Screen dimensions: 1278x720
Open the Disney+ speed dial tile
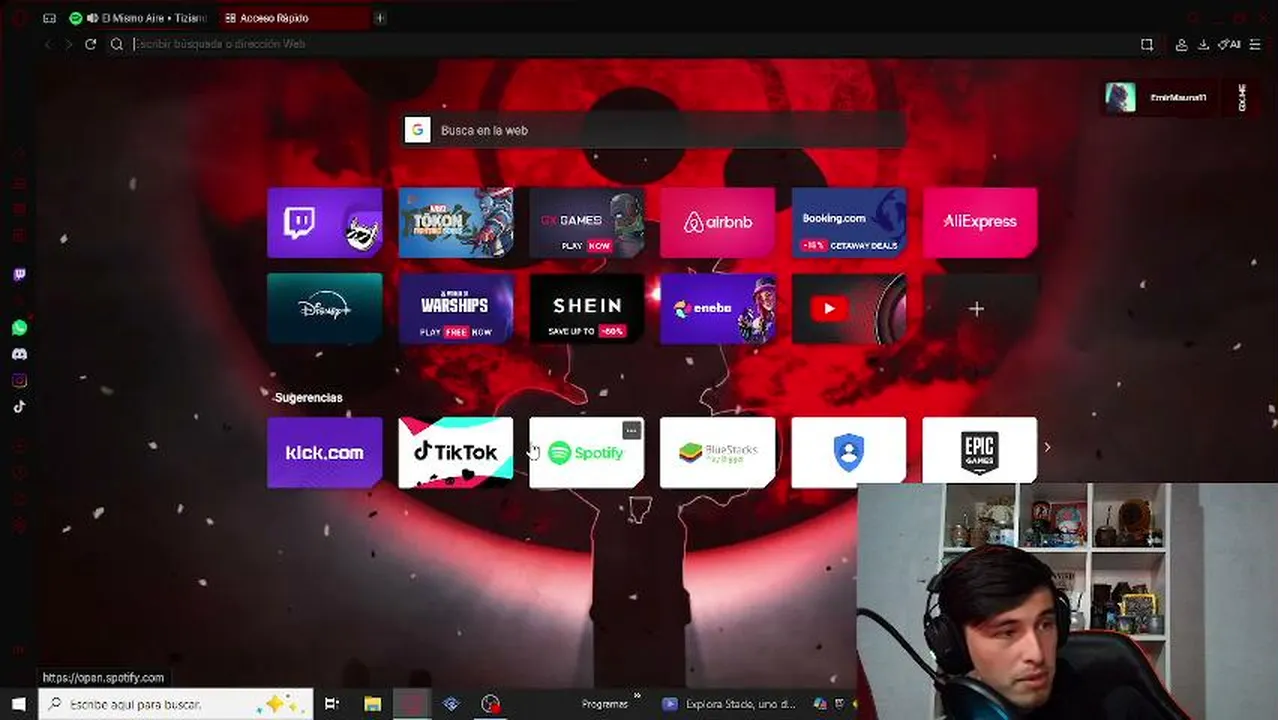click(325, 309)
